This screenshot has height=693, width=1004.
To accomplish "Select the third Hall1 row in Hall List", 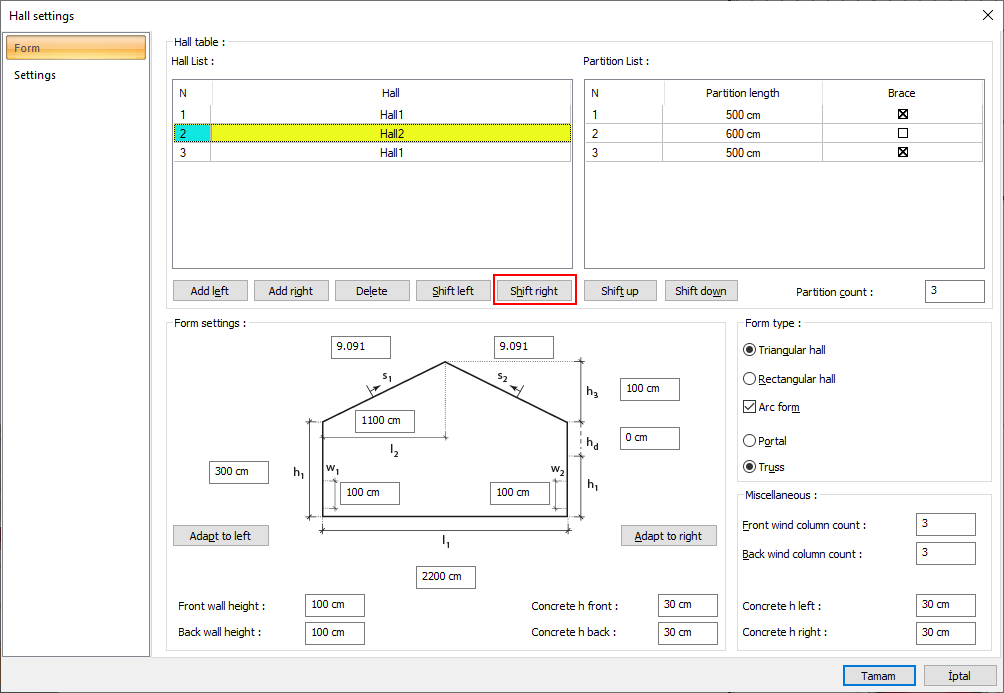I will 391,153.
